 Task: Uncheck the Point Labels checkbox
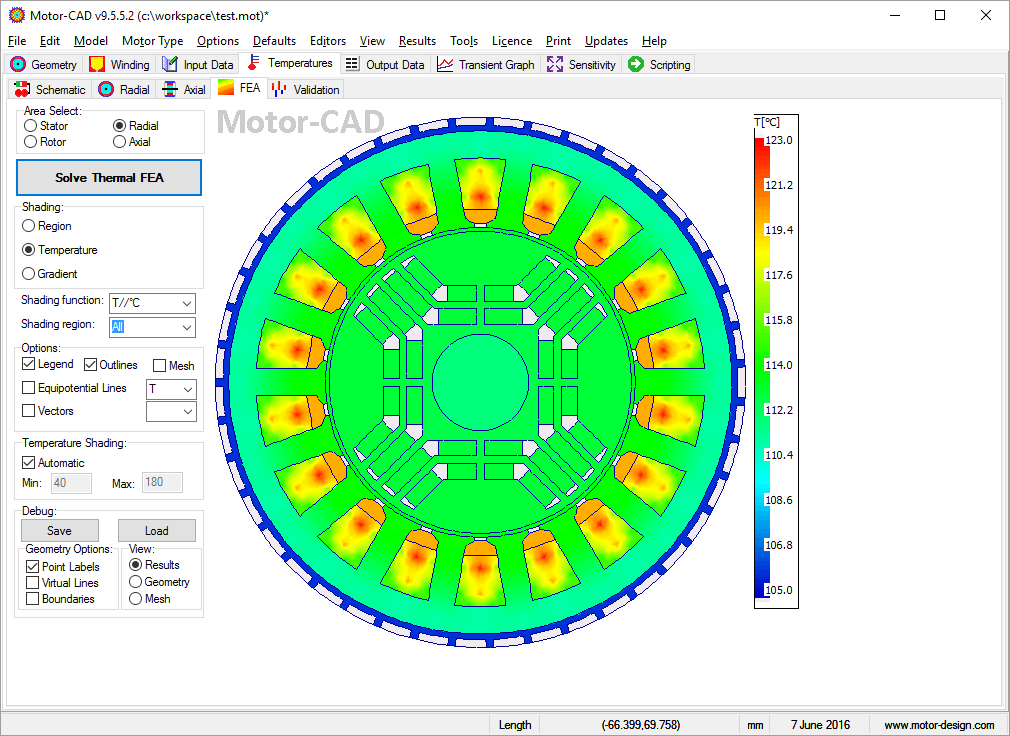pyautogui.click(x=32, y=567)
